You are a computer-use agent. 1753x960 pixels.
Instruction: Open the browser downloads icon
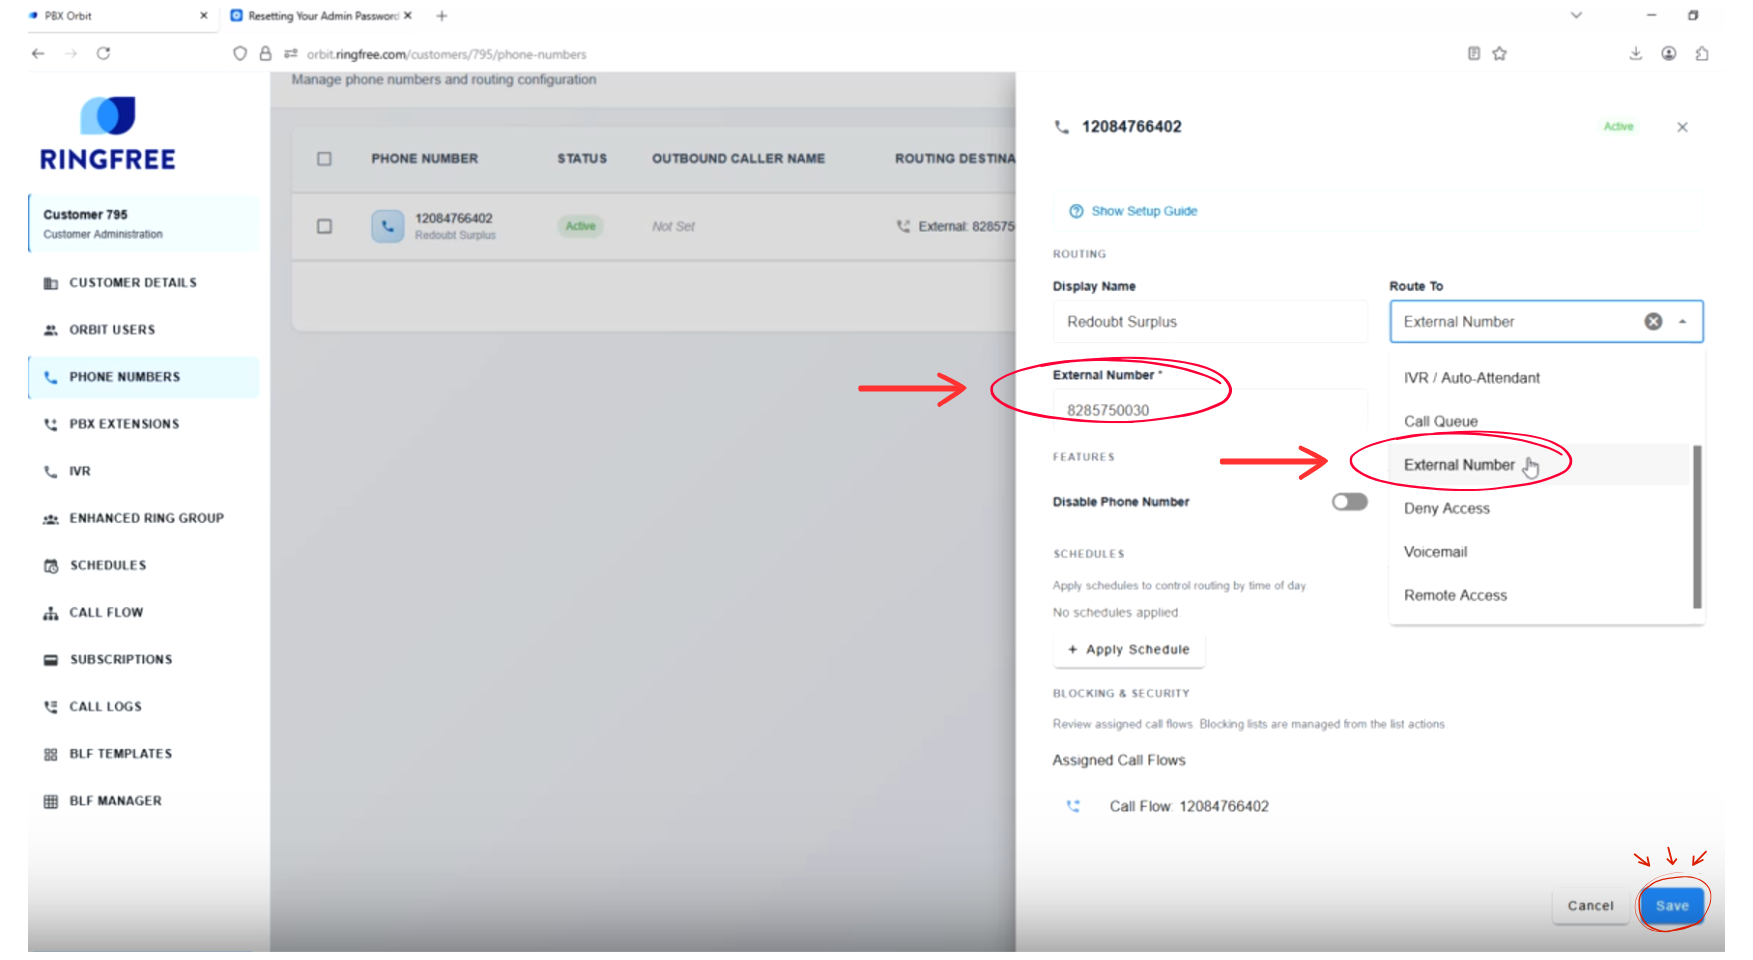pos(1635,54)
